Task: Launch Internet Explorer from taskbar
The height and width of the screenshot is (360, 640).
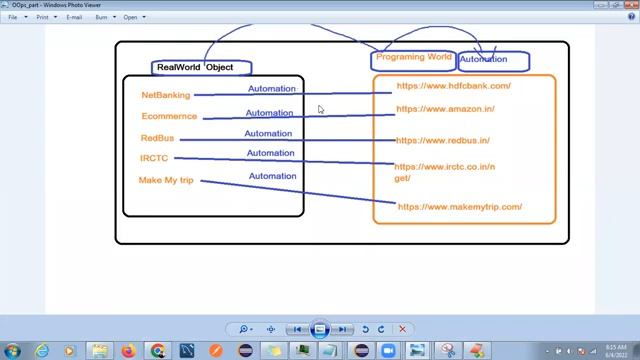Action: (x=42, y=351)
